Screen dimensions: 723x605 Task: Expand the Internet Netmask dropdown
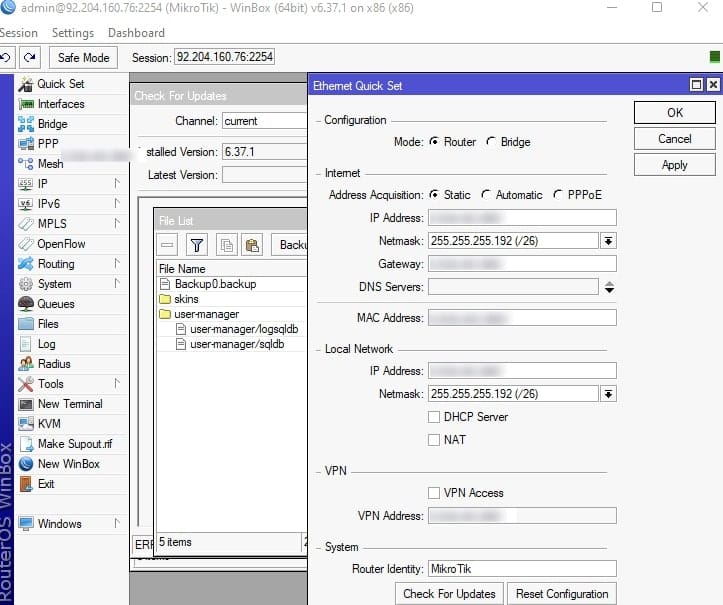point(608,241)
